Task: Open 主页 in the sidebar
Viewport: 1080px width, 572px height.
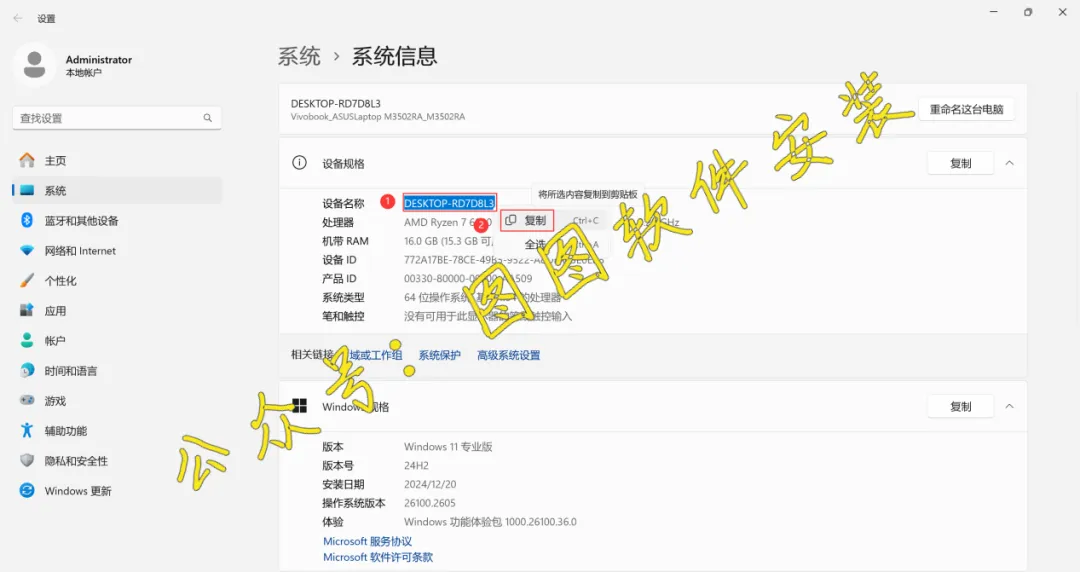Action: click(x=117, y=161)
